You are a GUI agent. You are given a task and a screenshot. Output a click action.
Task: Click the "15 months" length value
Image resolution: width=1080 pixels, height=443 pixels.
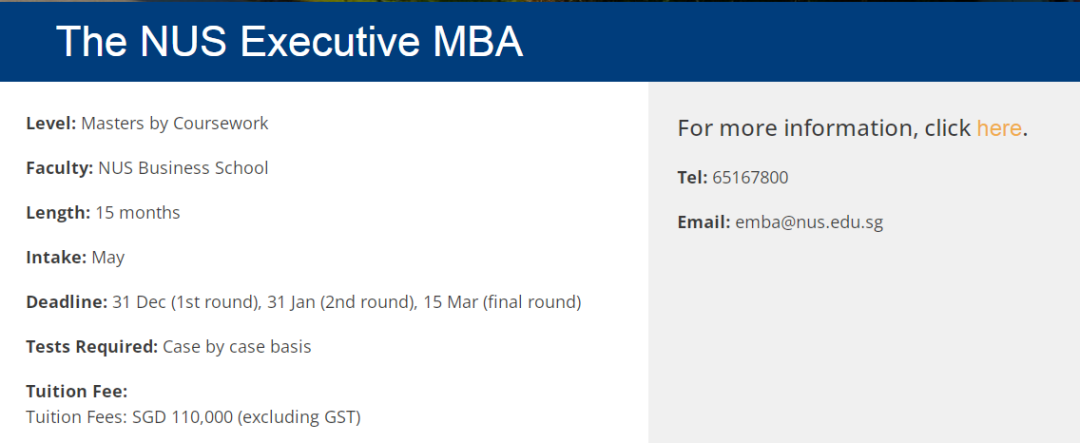click(137, 213)
